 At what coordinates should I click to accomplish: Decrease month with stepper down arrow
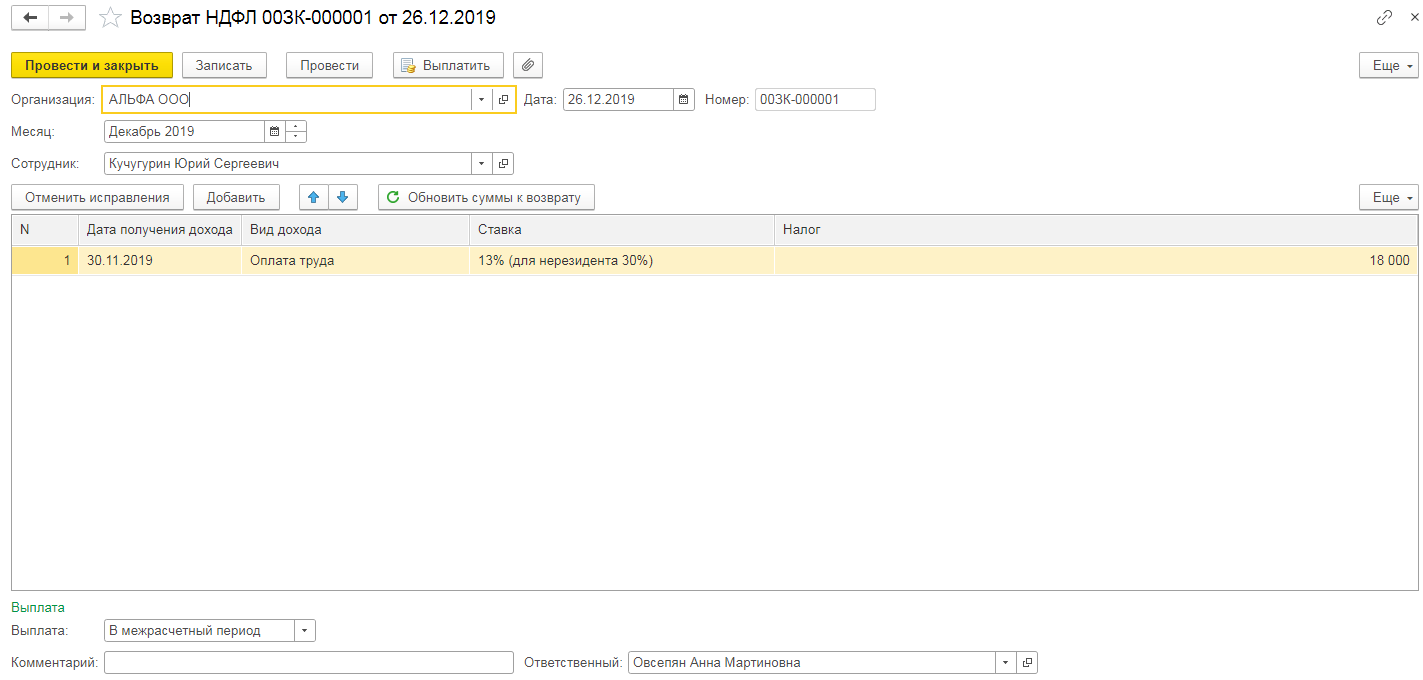point(296,137)
